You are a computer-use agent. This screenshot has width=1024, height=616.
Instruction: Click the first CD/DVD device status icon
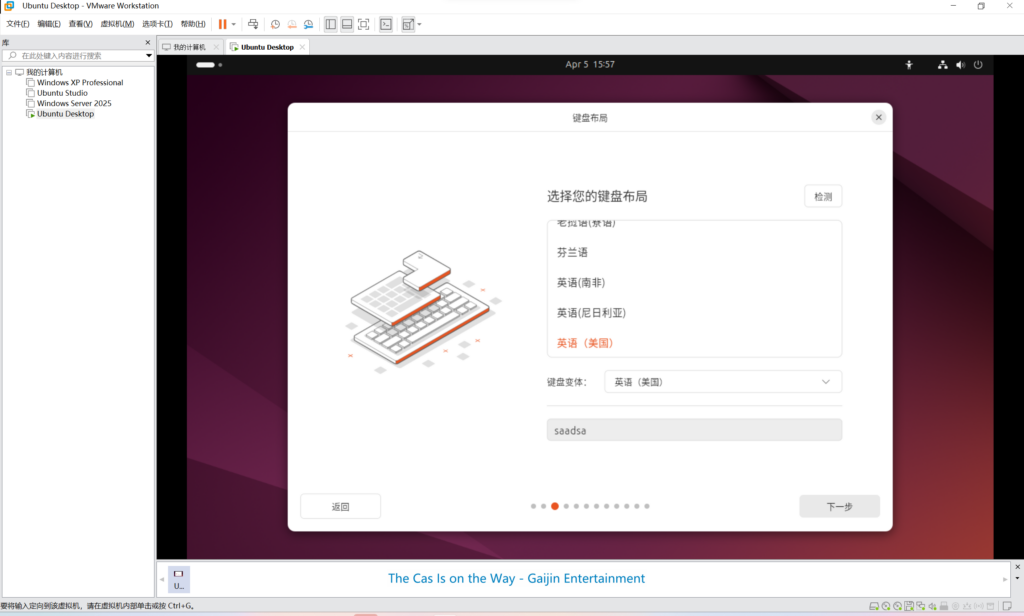pos(886,606)
